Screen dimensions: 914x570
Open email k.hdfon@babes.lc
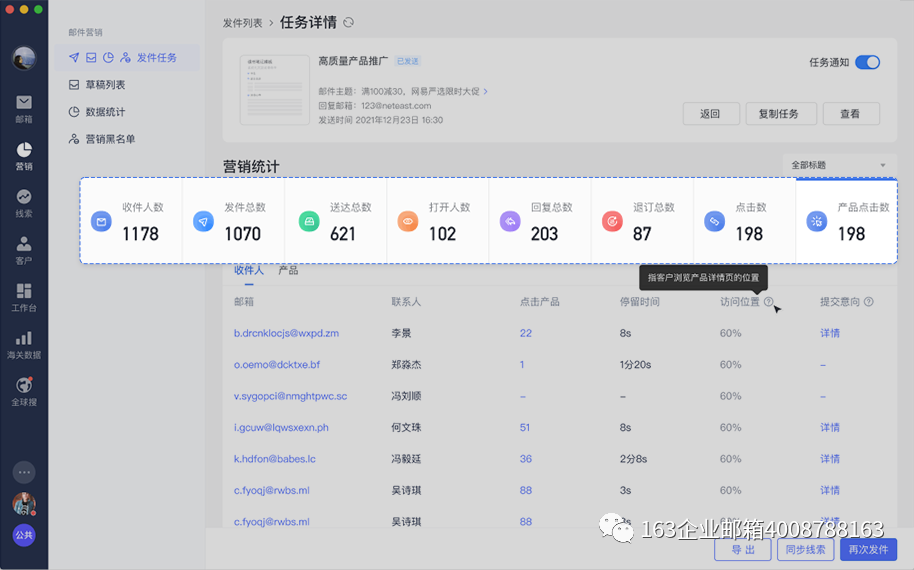pyautogui.click(x=275, y=459)
